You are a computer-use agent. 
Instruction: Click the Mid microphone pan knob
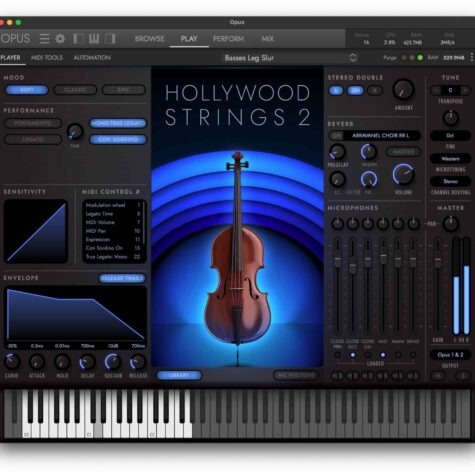383,224
